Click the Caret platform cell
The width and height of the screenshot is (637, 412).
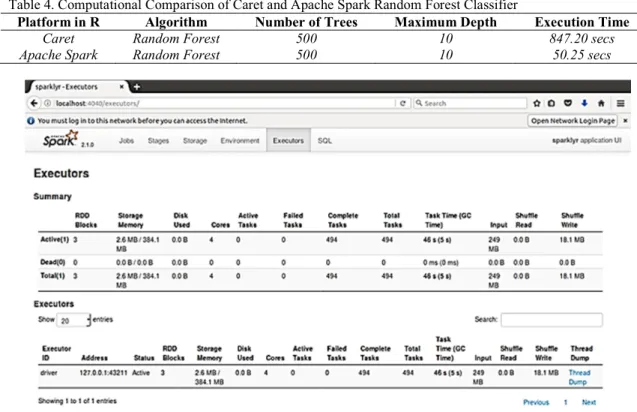58,38
